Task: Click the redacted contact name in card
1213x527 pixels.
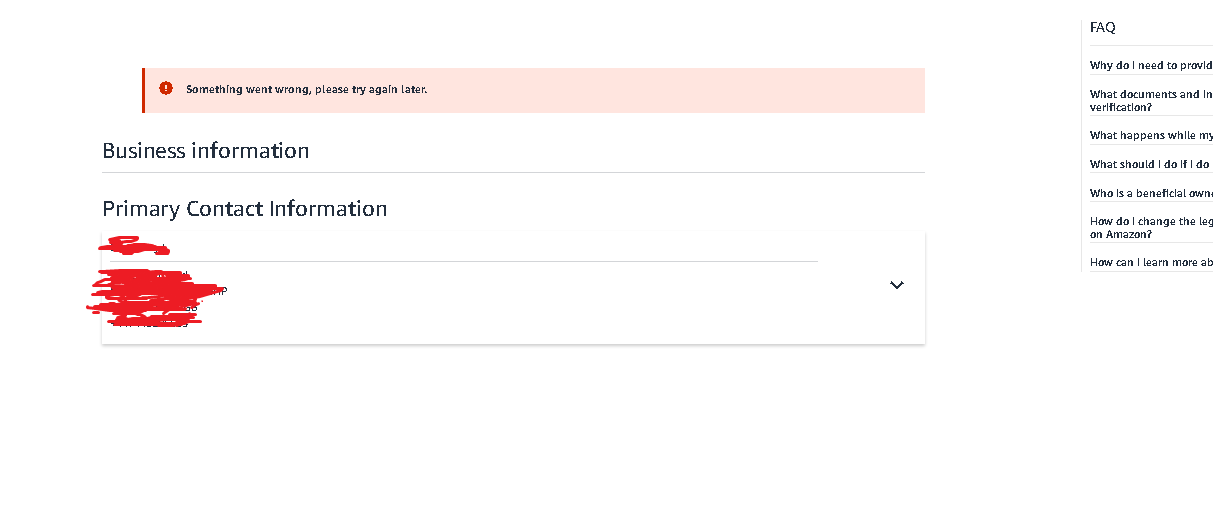Action: pyautogui.click(x=137, y=245)
